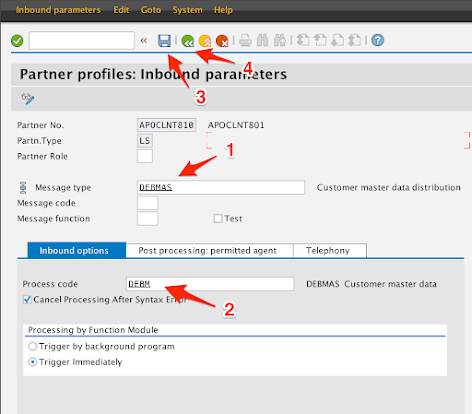Toggle the Test checkbox
472x414 pixels.
(x=218, y=219)
